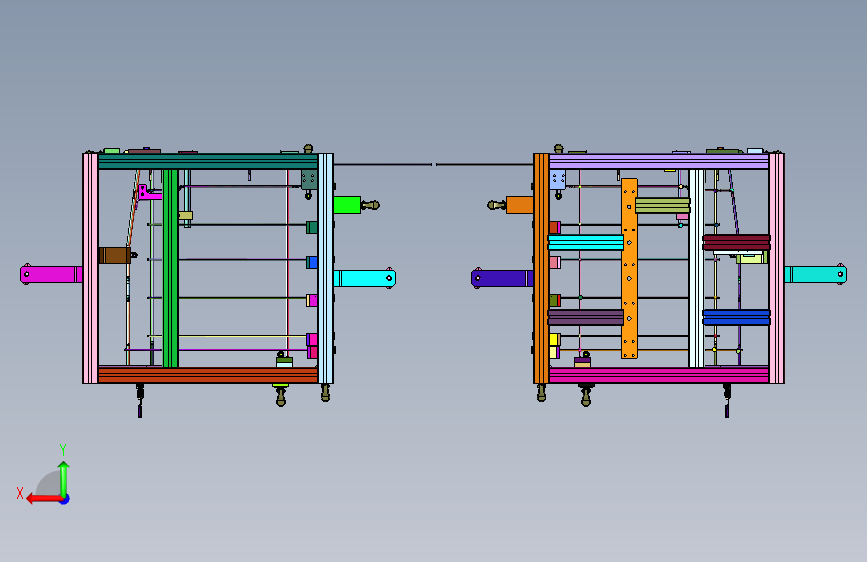
Task: Select the magenta bracket near left frame top
Action: [149, 192]
